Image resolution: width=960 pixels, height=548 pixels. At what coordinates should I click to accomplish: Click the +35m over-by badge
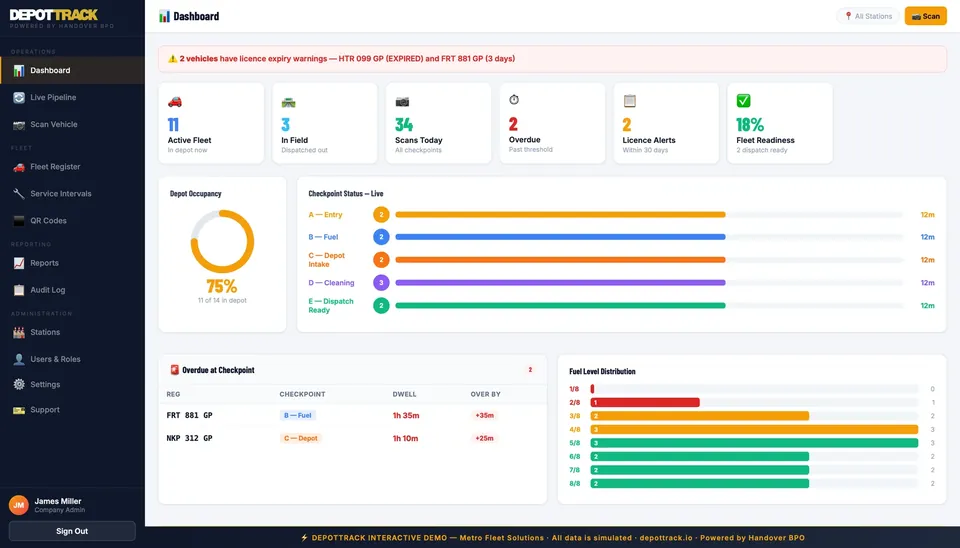[x=484, y=415]
